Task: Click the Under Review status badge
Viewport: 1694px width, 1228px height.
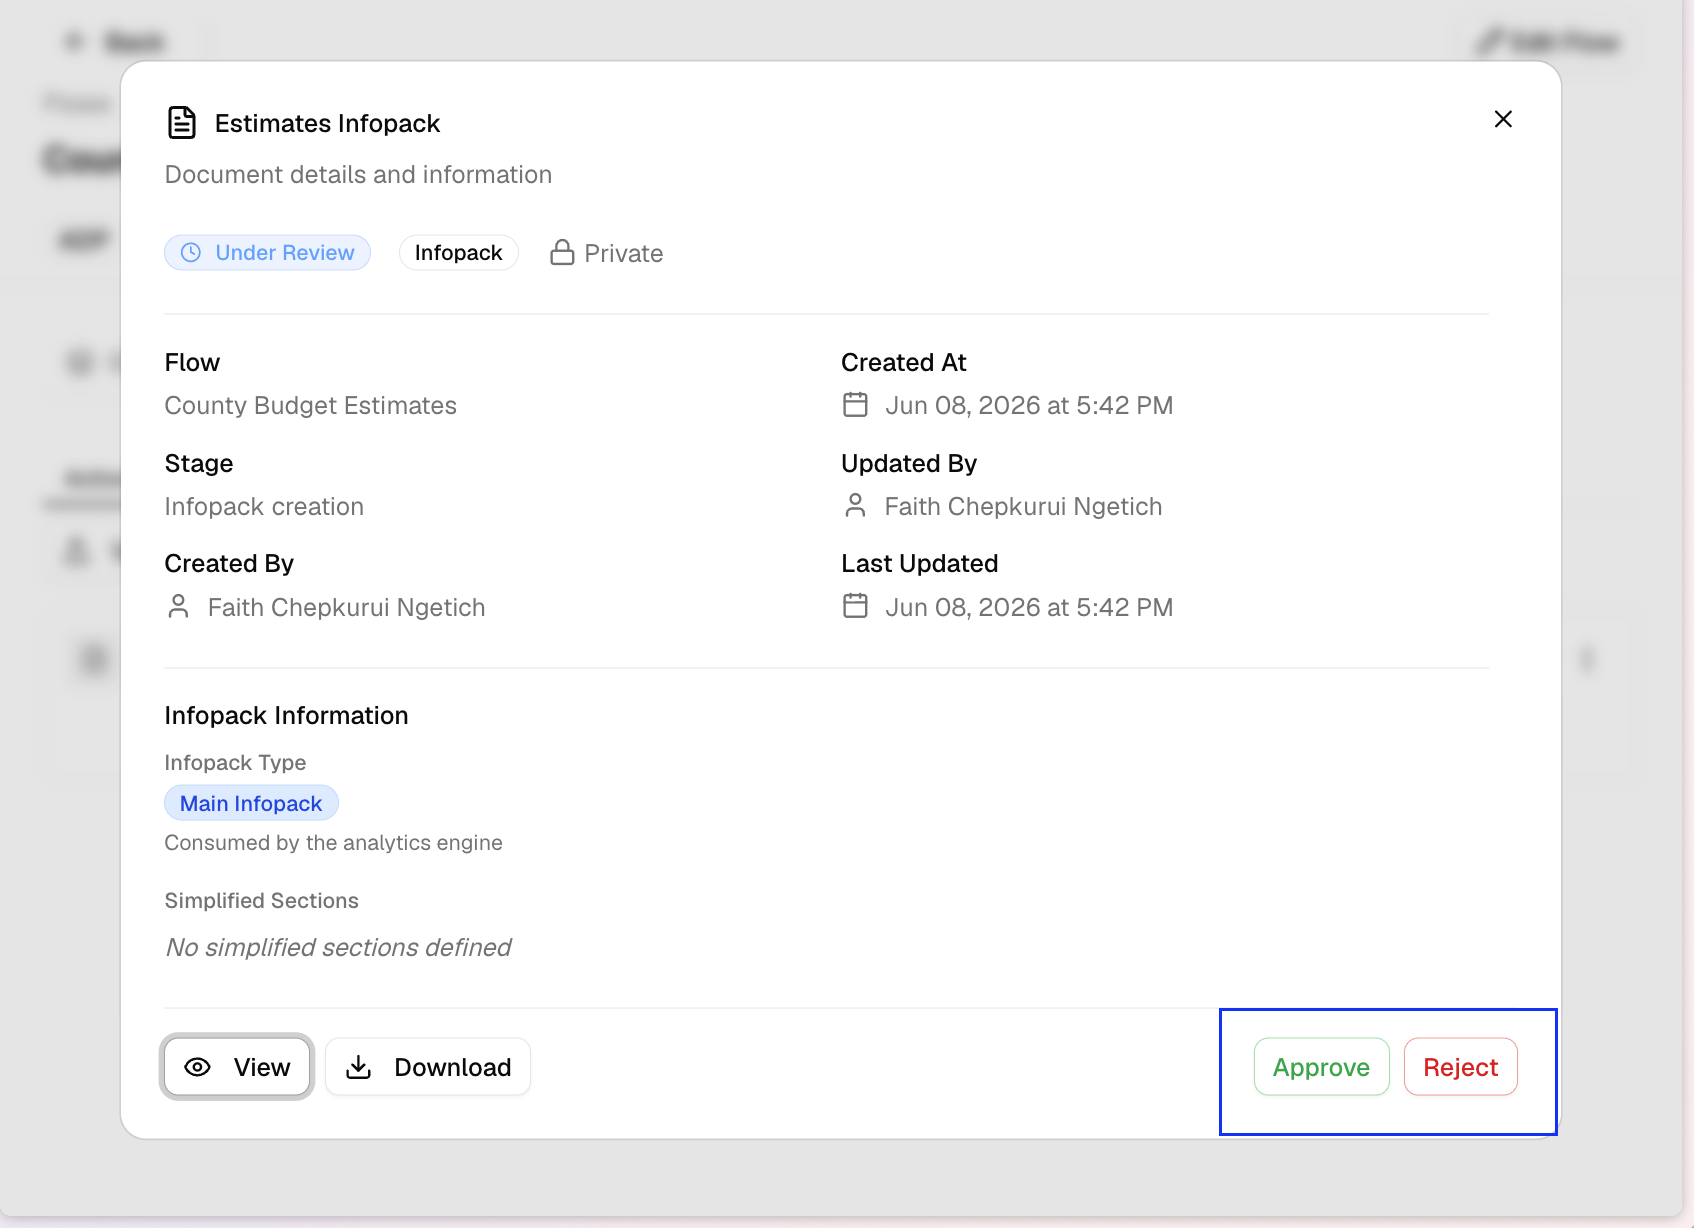Action: [267, 253]
